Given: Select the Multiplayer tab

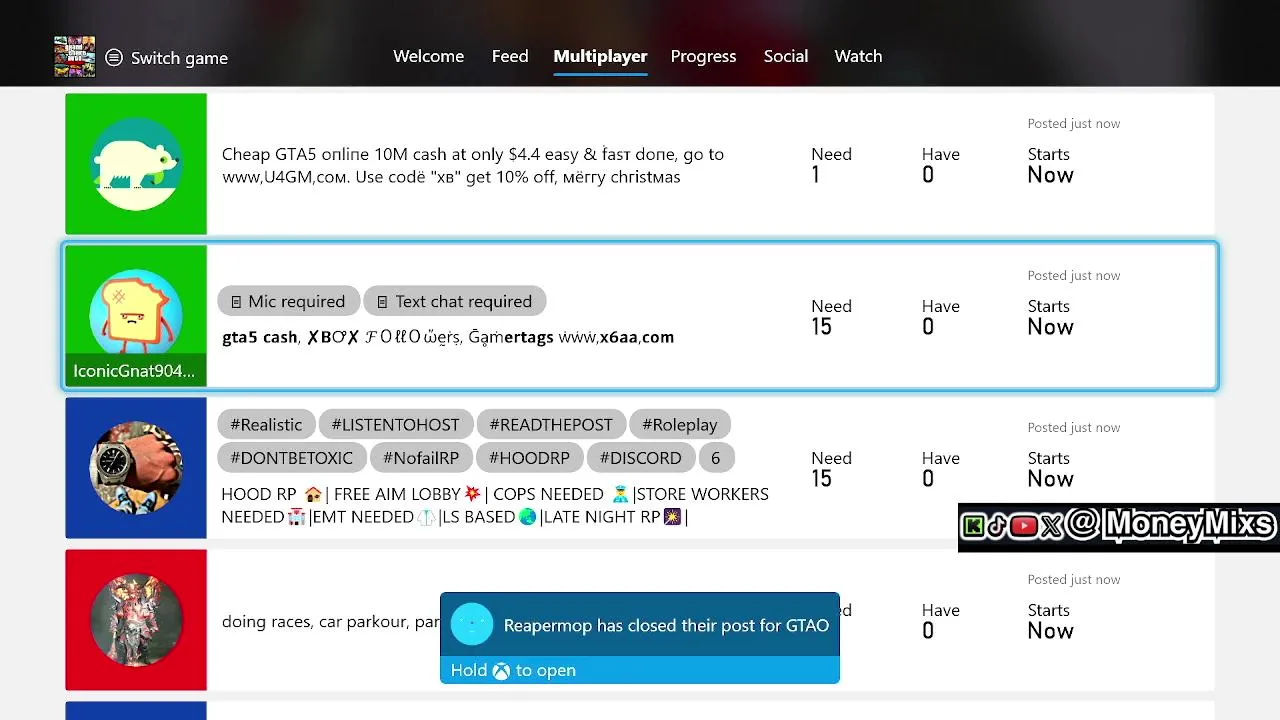Looking at the screenshot, I should pyautogui.click(x=600, y=56).
